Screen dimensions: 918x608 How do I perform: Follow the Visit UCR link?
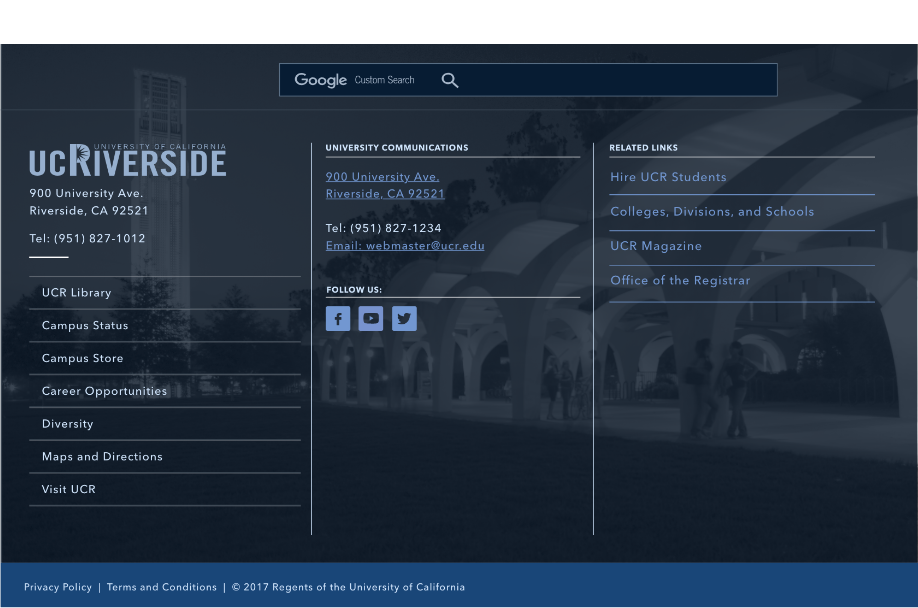click(x=68, y=489)
